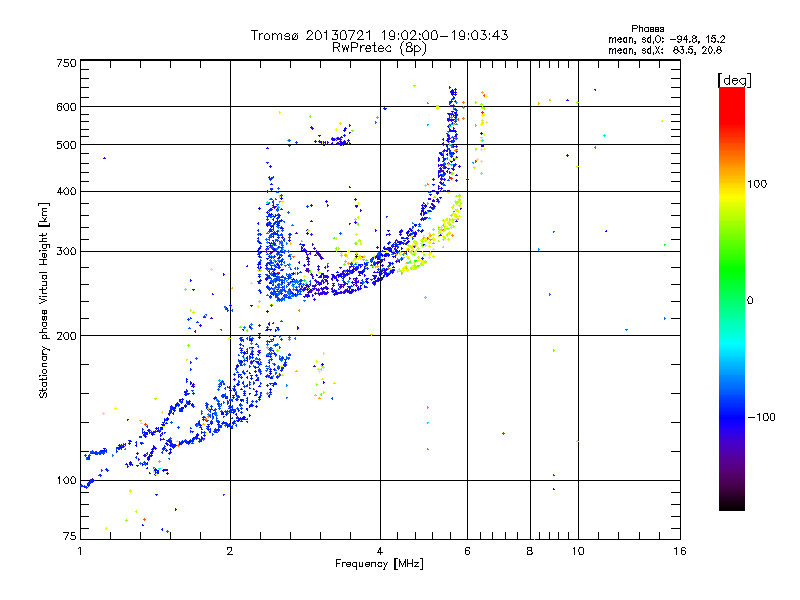Click the 'mean, sd,X: 83.5, 20.8' text
The width and height of the screenshot is (800, 600).
pos(665,50)
